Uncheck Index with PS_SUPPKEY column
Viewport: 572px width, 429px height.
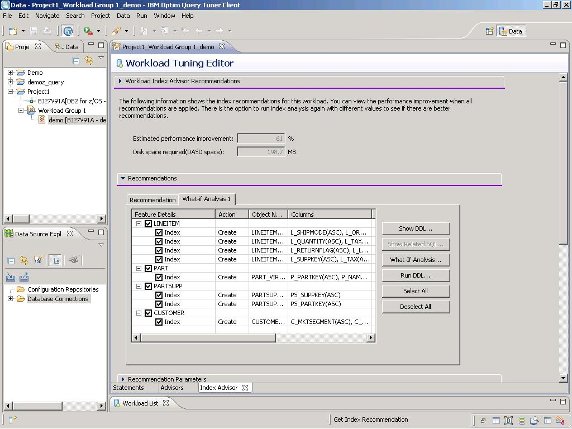(159, 295)
